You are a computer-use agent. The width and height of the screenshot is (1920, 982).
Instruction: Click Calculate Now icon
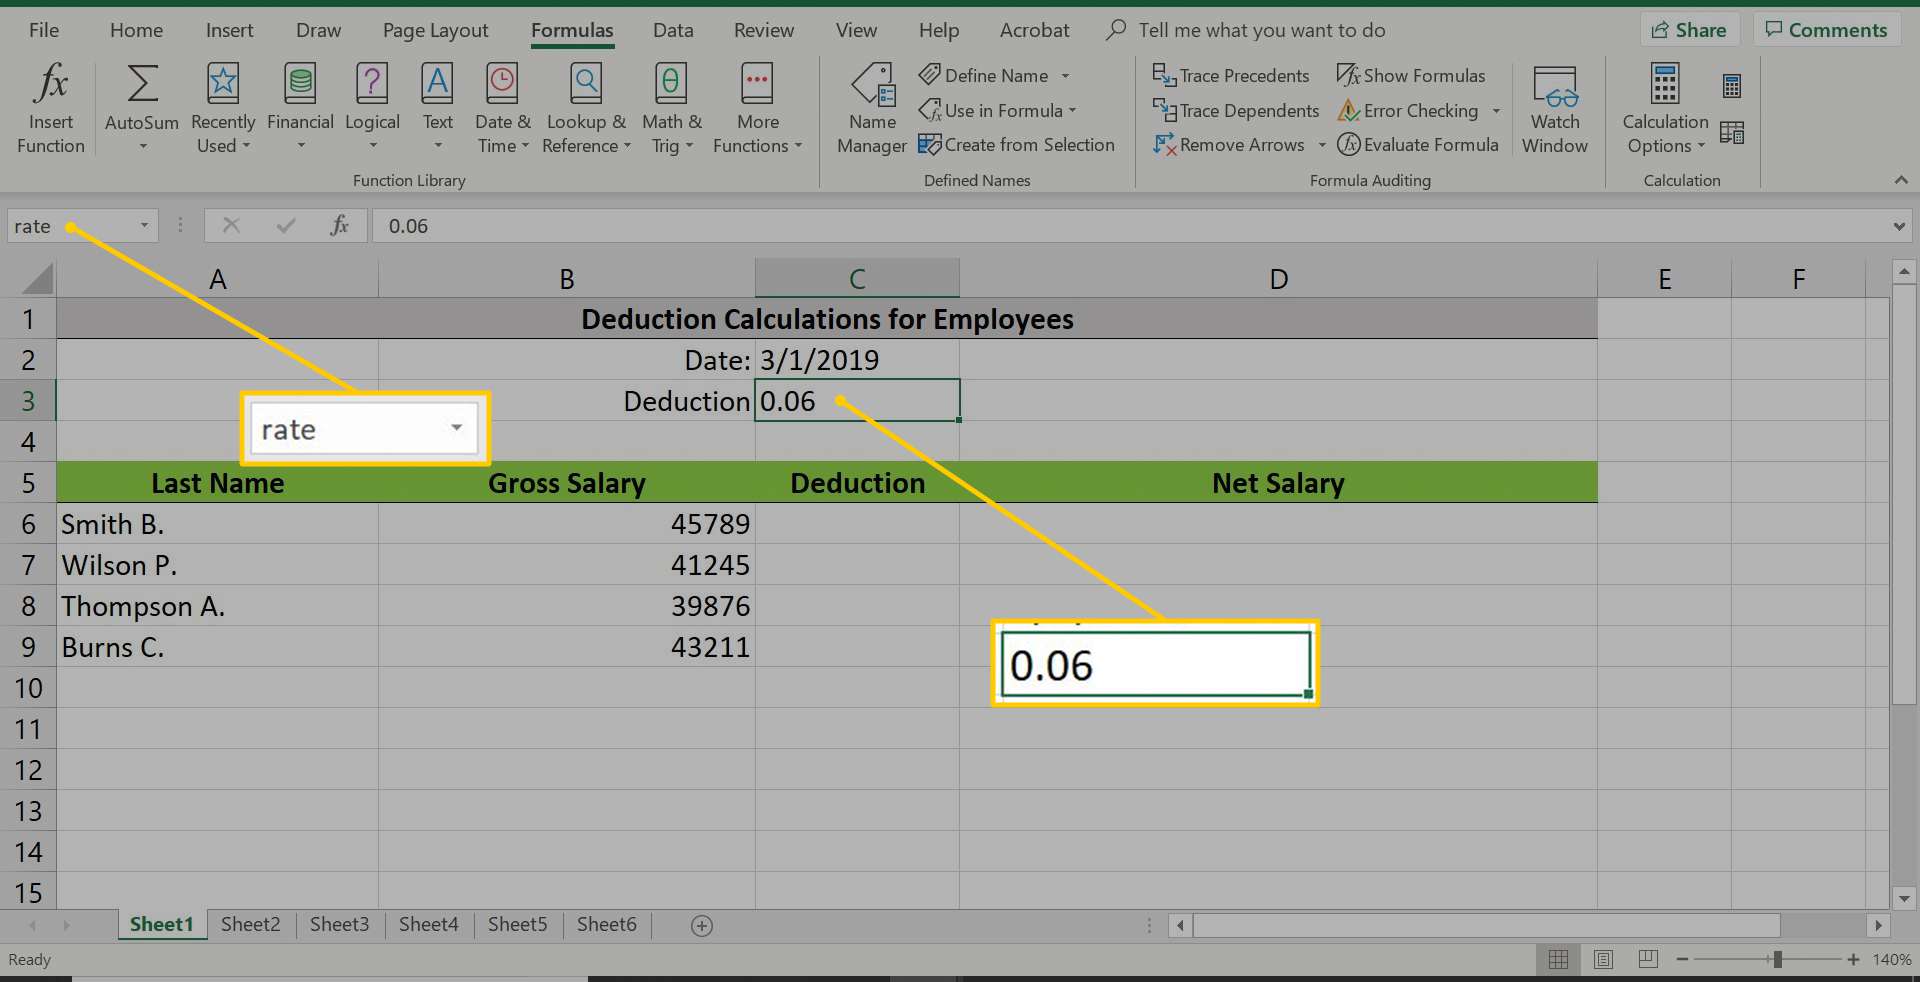pyautogui.click(x=1732, y=86)
